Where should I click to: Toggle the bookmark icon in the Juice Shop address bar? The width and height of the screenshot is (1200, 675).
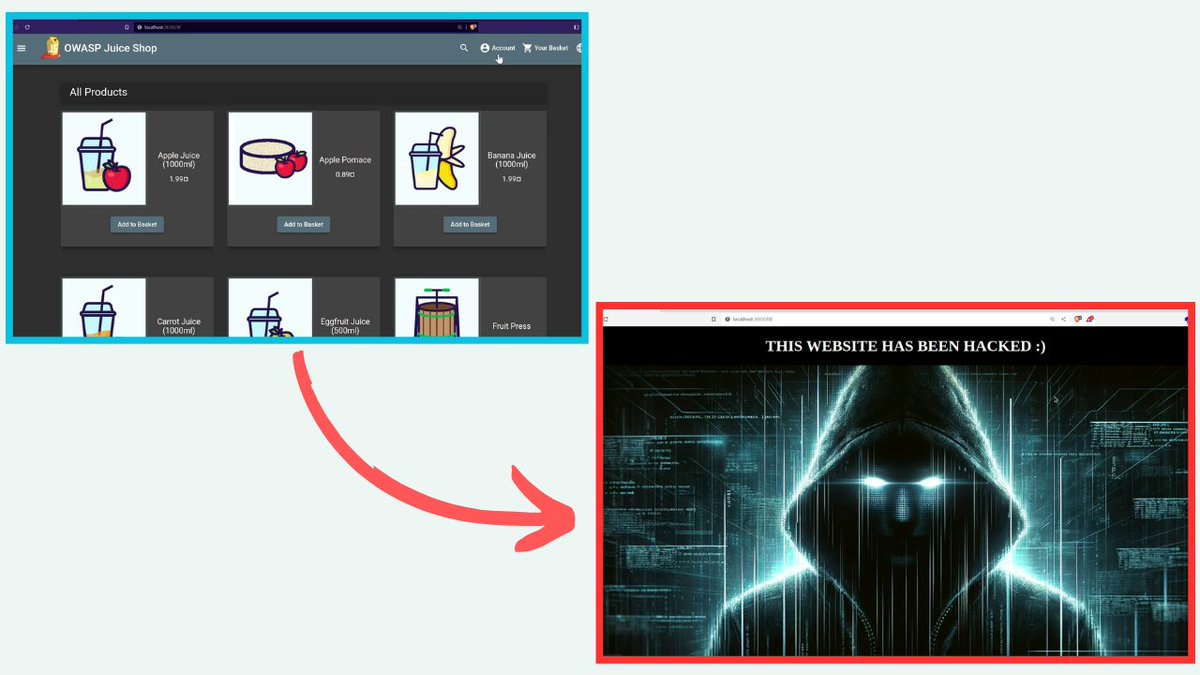(x=127, y=27)
